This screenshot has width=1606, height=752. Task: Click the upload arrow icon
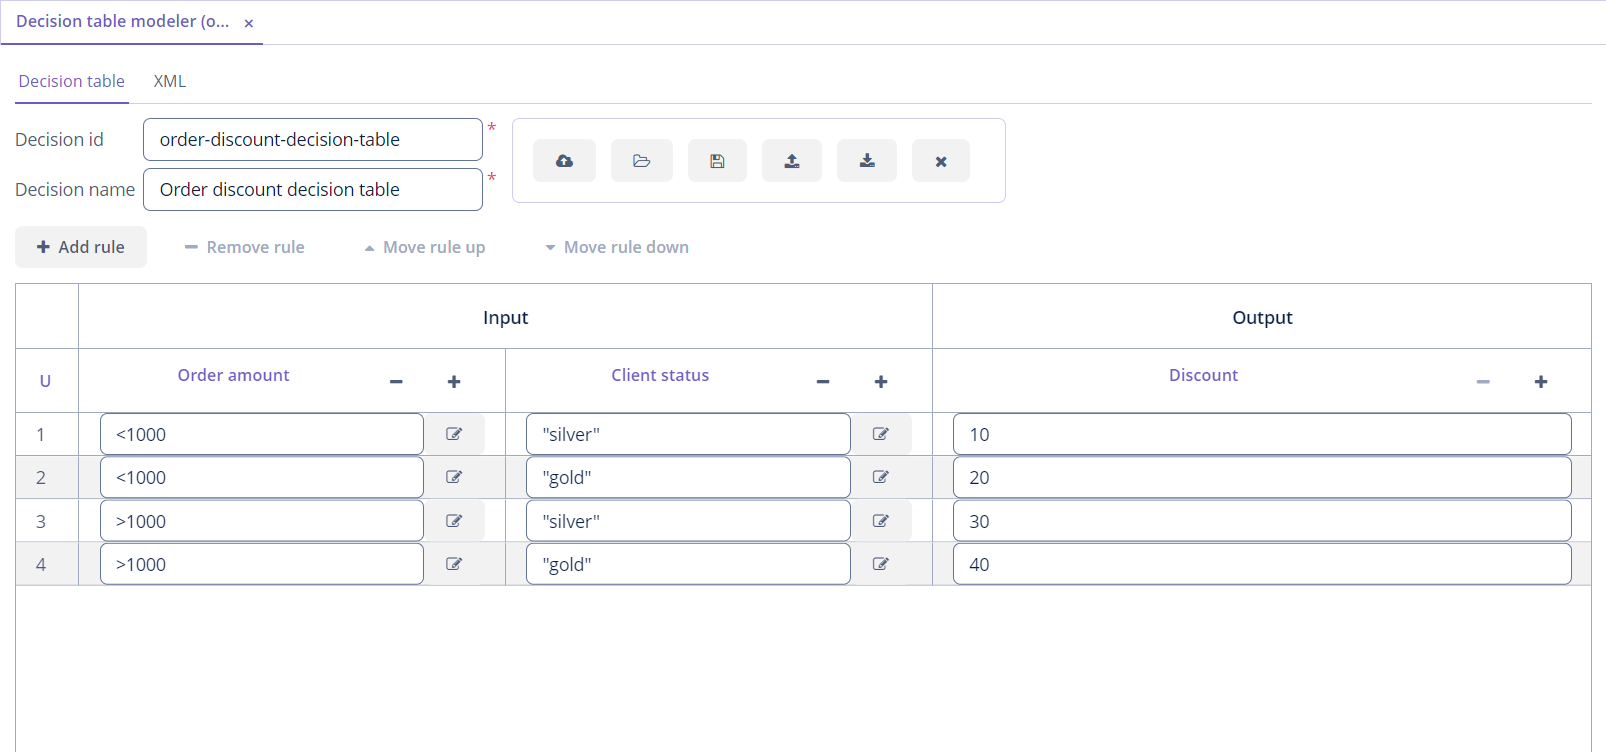tap(792, 161)
